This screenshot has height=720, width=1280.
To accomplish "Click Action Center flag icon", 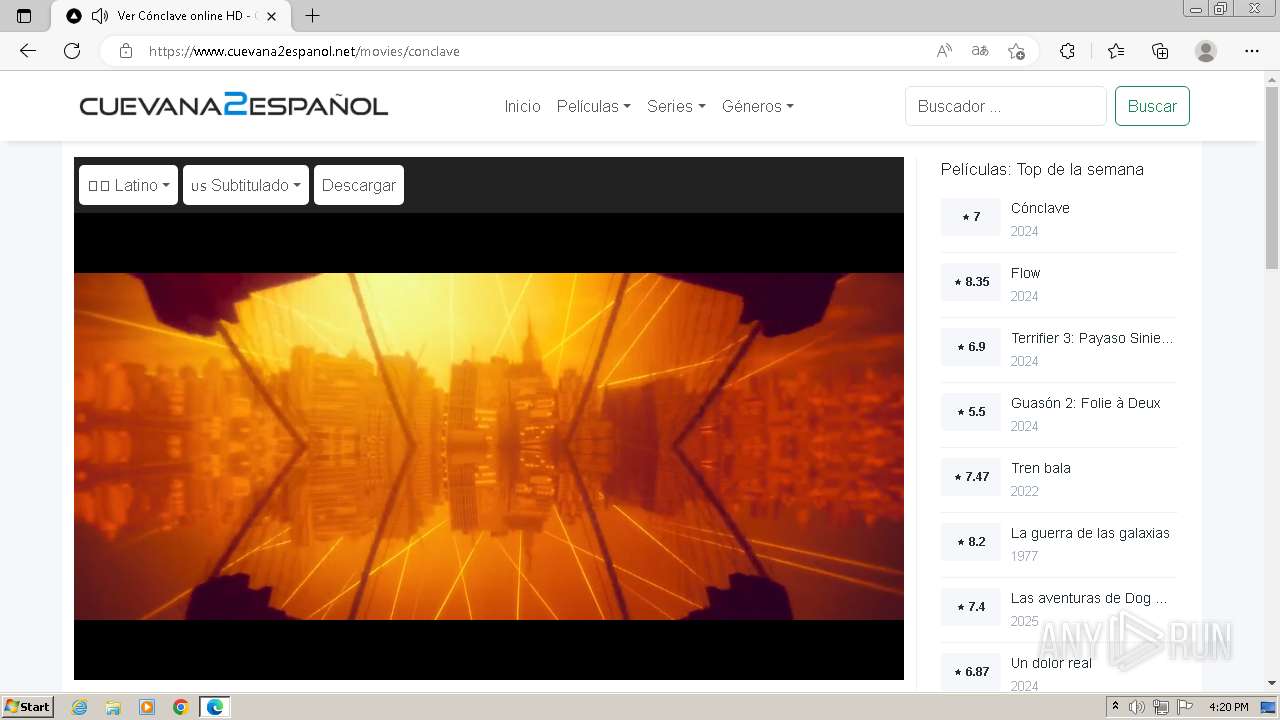I will (x=1183, y=707).
